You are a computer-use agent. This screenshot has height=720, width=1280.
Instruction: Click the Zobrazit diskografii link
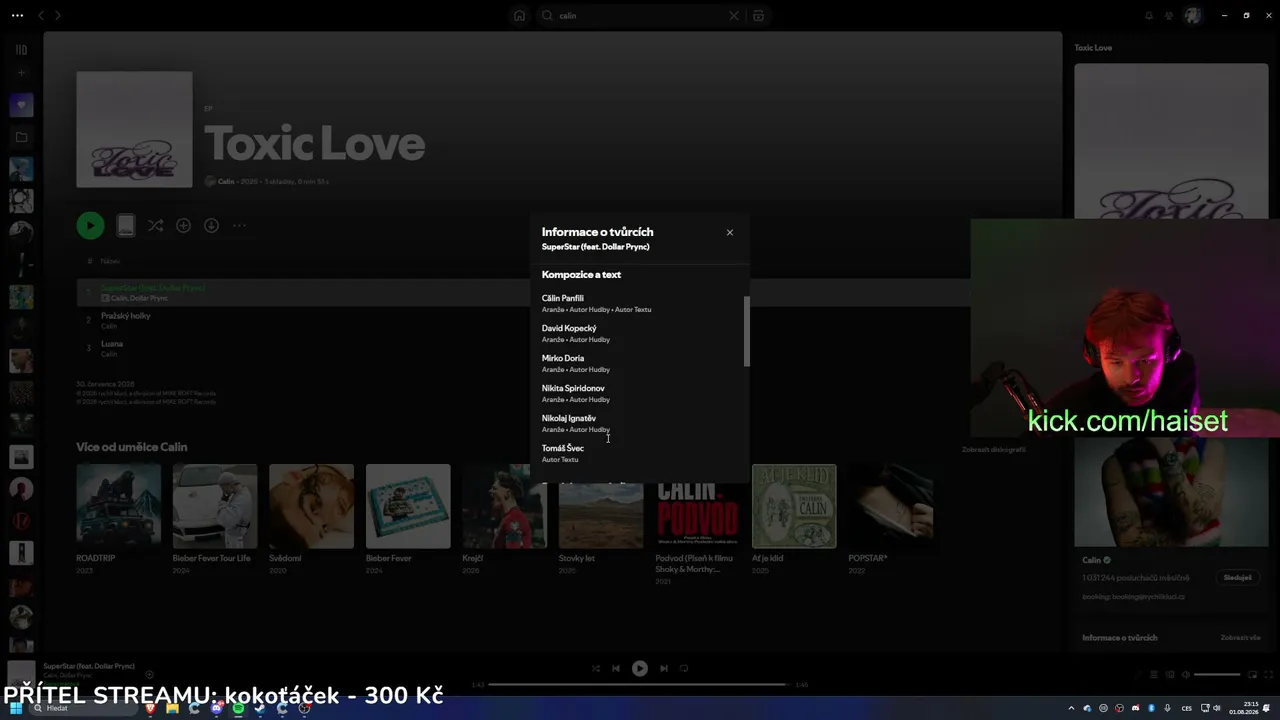coord(994,450)
